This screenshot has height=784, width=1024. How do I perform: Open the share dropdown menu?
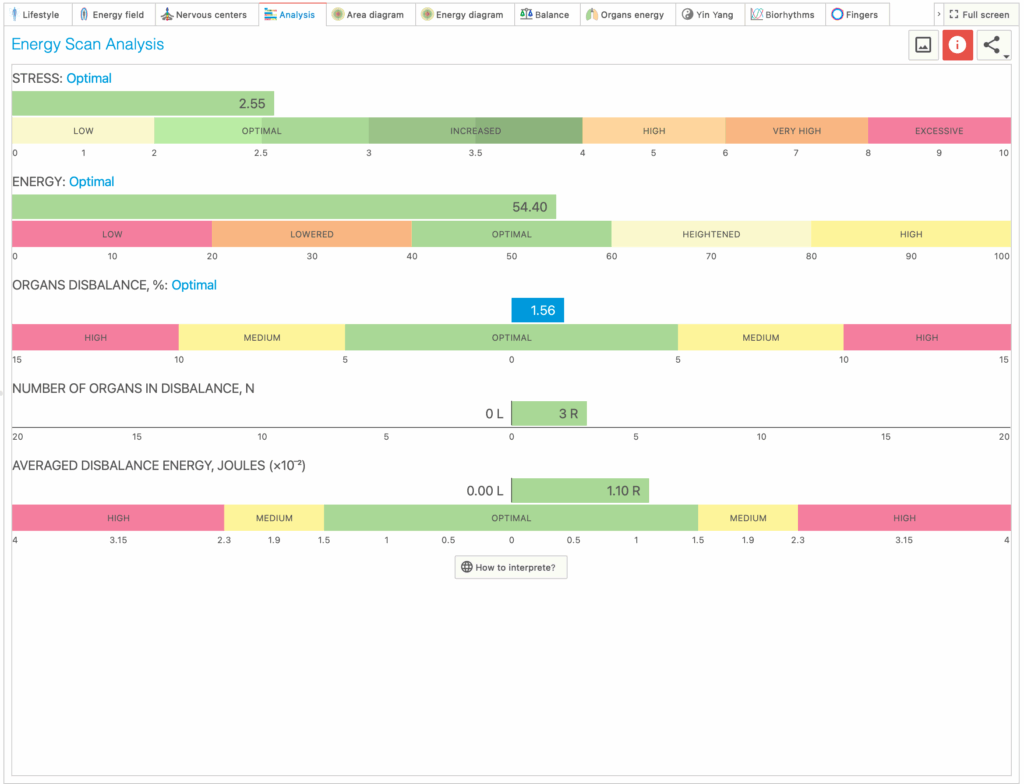(993, 45)
